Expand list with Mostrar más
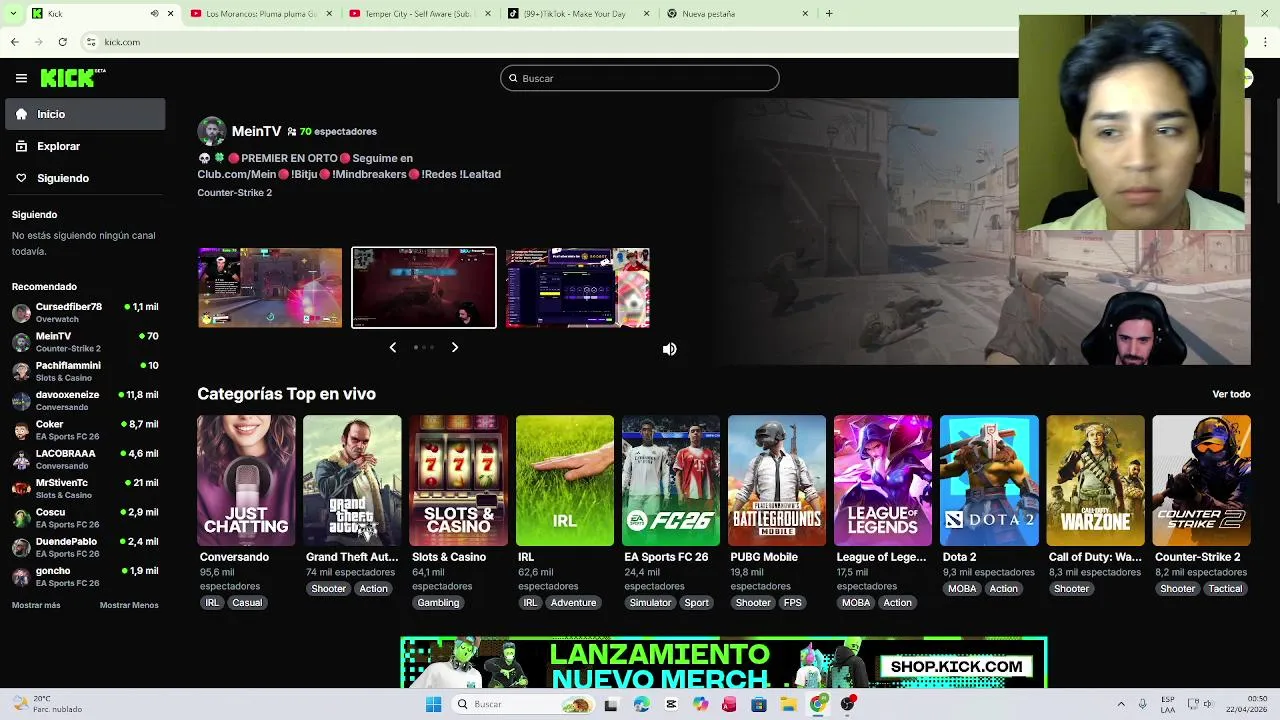The image size is (1280, 720). coord(36,605)
